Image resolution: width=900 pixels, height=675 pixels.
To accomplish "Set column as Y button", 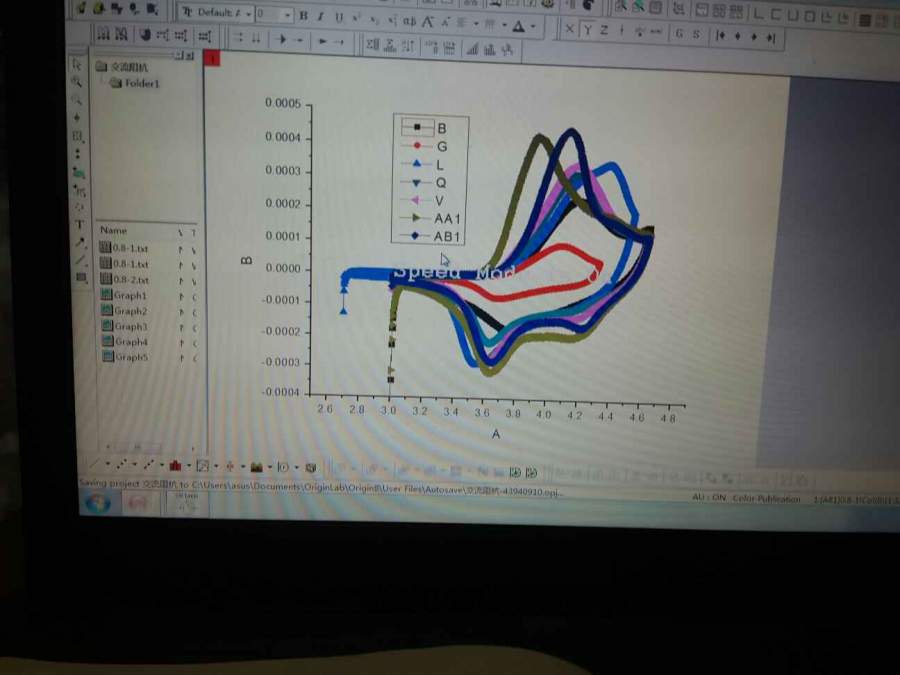I will (x=587, y=30).
